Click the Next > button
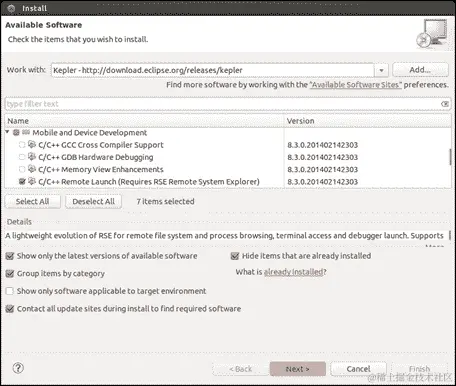The width and height of the screenshot is (456, 386). 298,369
